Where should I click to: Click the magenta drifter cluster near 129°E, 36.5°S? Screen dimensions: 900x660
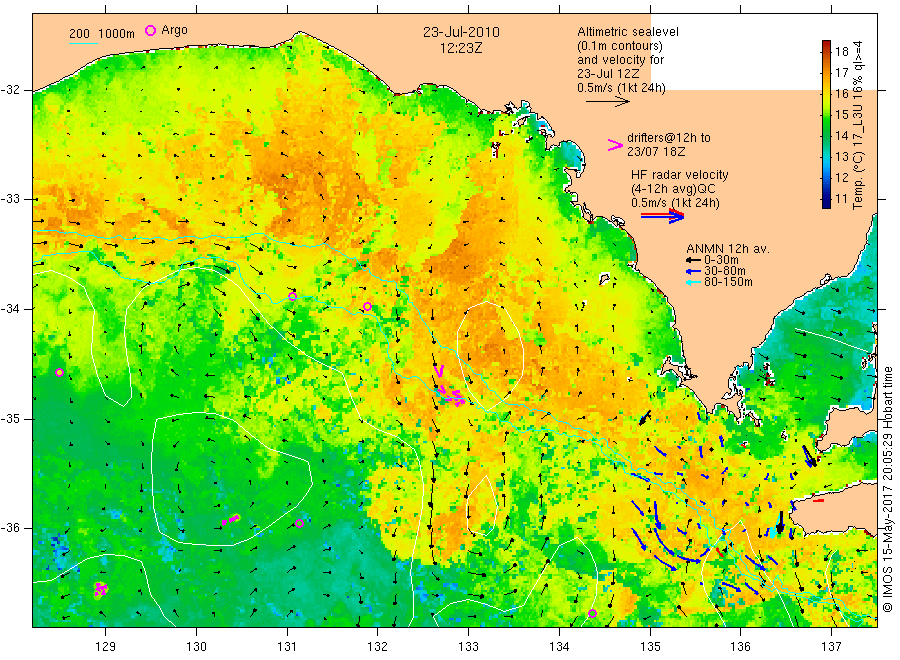100,589
